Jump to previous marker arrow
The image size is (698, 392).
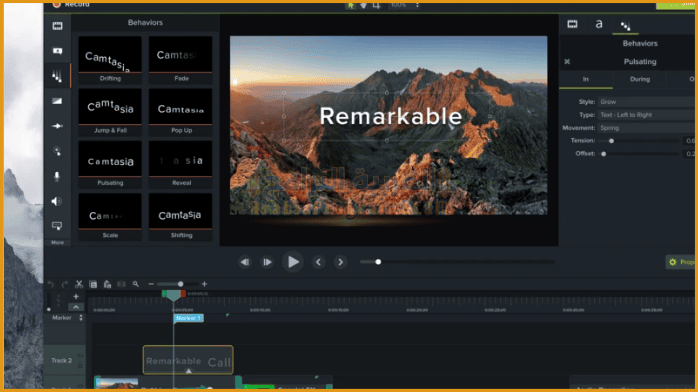(x=318, y=262)
